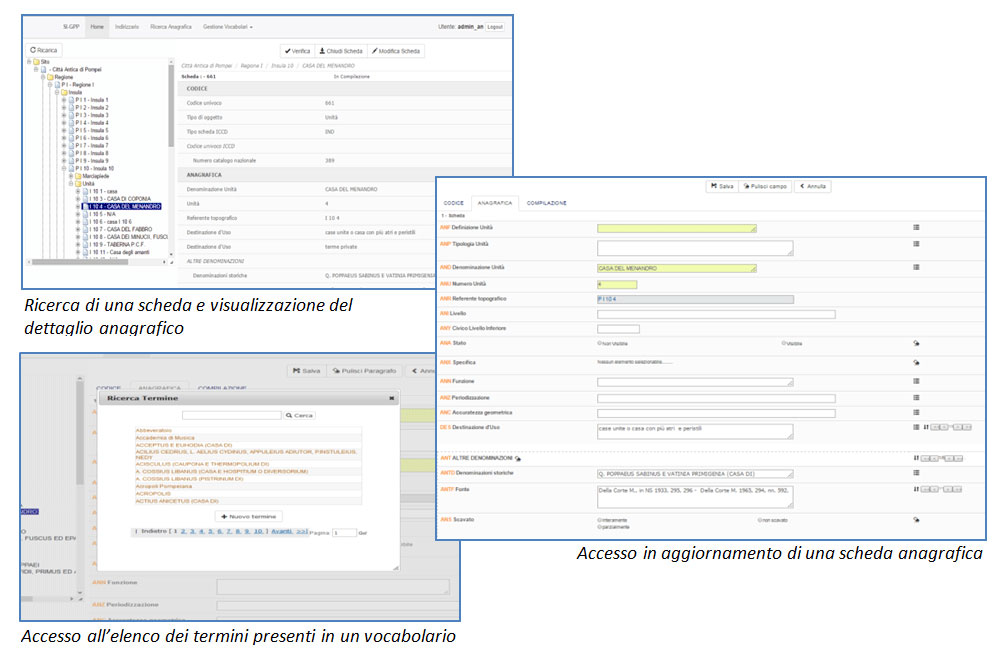1002x662 pixels.
Task: Click the Modifica Scheda button
Action: pyautogui.click(x=395, y=51)
